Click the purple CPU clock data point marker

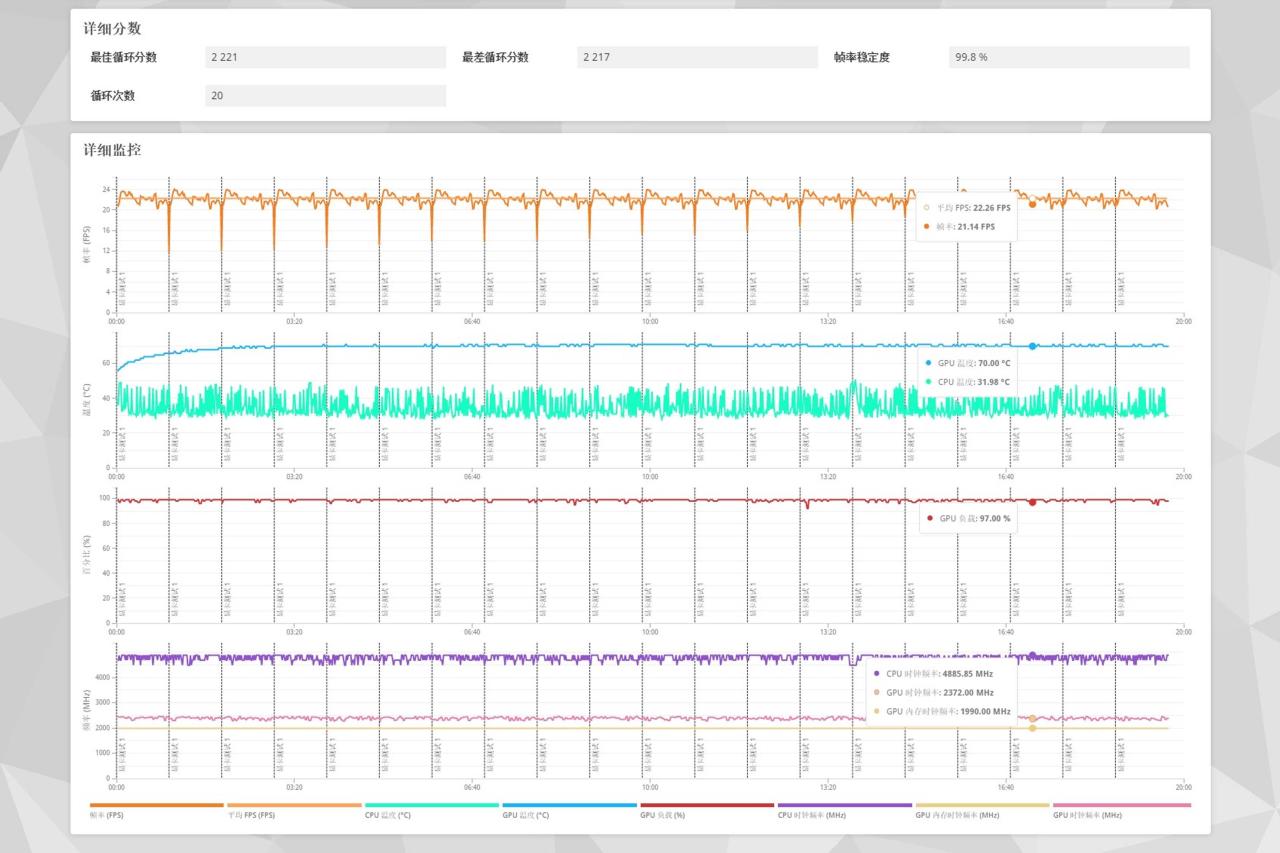1032,656
